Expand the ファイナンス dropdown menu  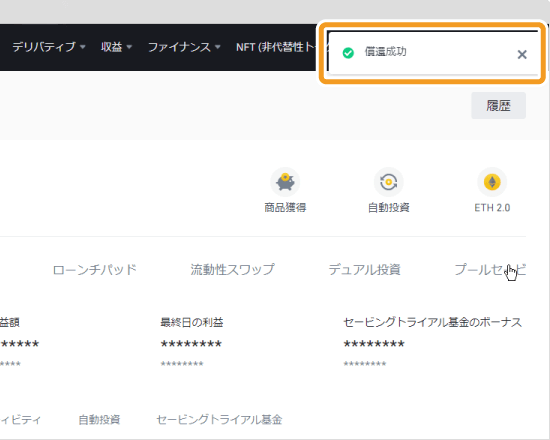(184, 47)
